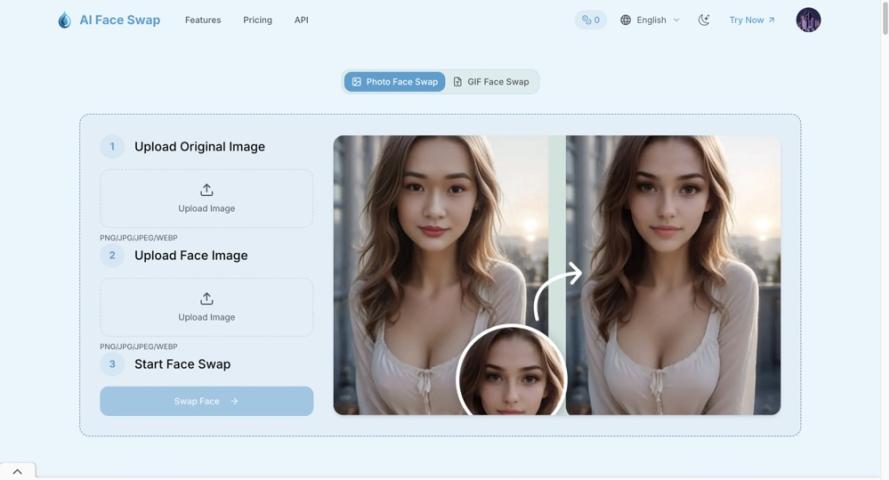Click the credits counter badge icon

[x=586, y=20]
